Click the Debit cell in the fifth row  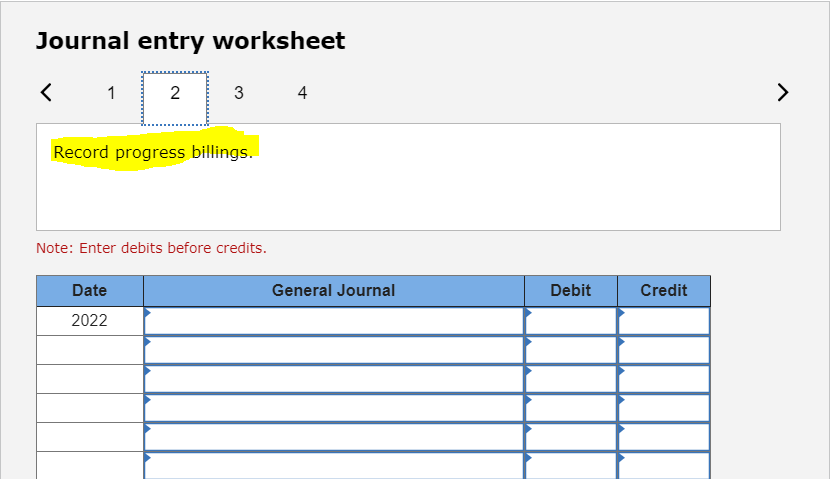570,438
